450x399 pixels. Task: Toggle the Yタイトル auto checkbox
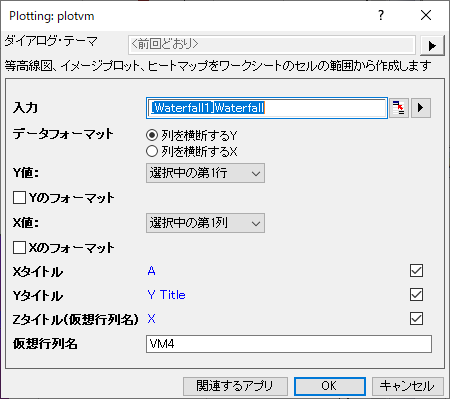(416, 295)
